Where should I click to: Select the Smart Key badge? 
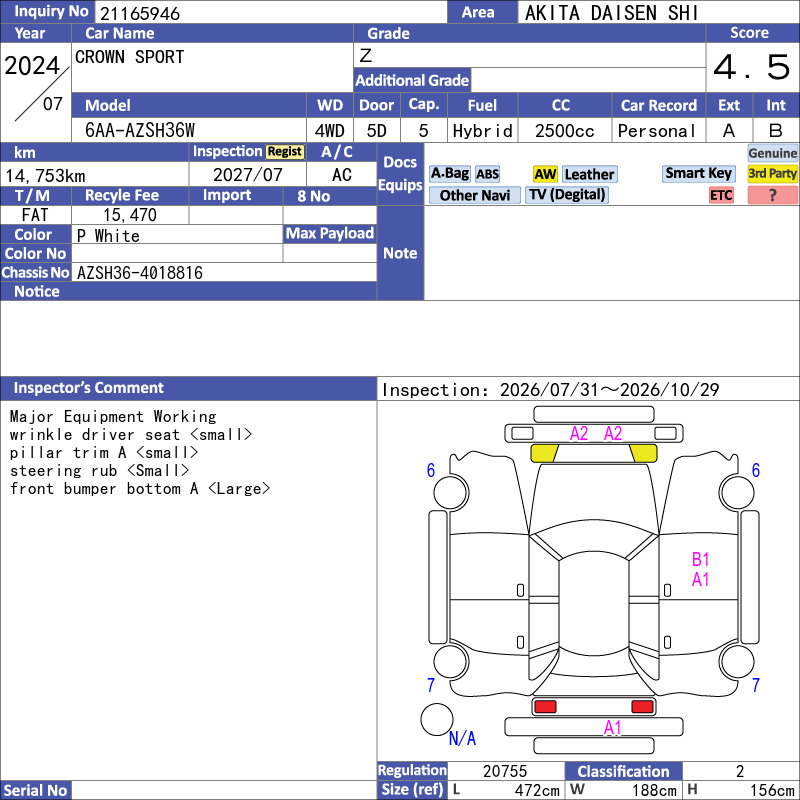pyautogui.click(x=698, y=173)
